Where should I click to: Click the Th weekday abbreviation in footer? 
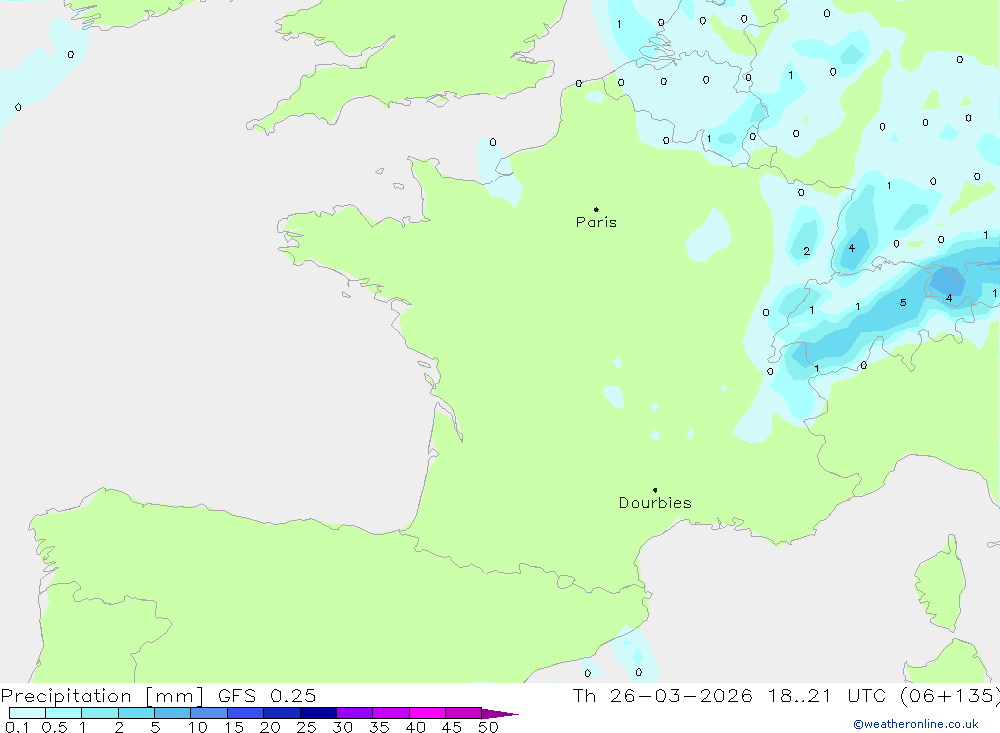coord(584,696)
